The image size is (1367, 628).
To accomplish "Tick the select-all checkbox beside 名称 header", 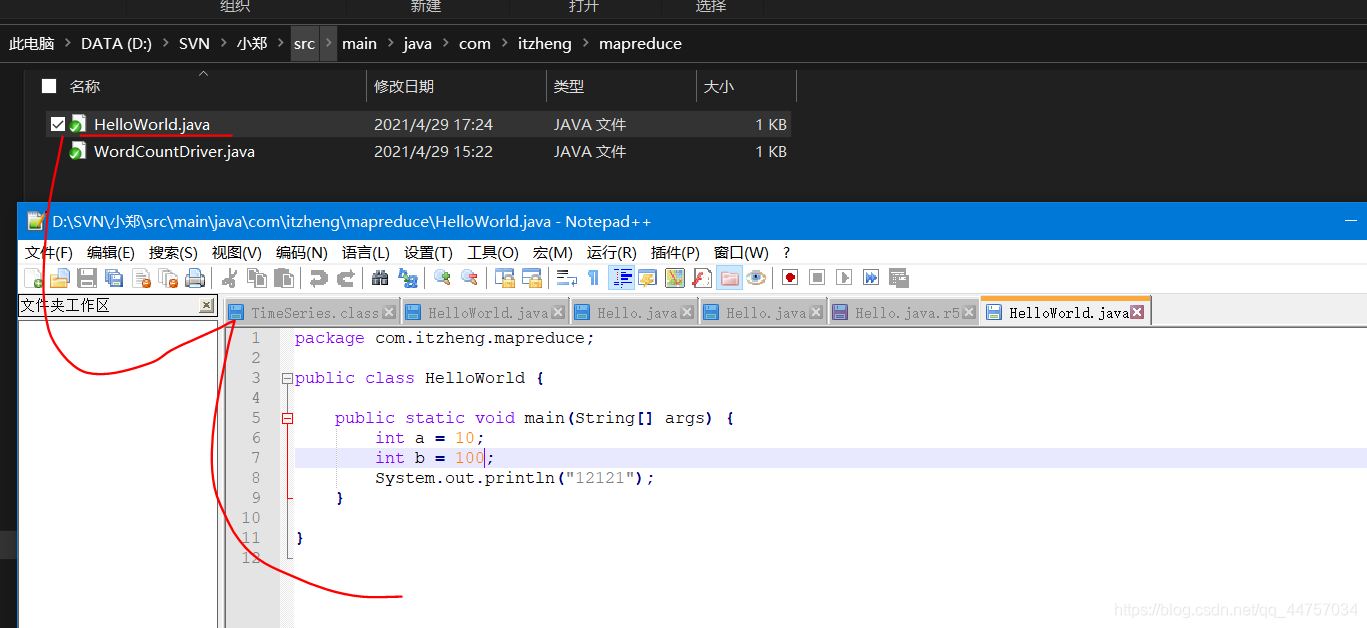I will [49, 87].
